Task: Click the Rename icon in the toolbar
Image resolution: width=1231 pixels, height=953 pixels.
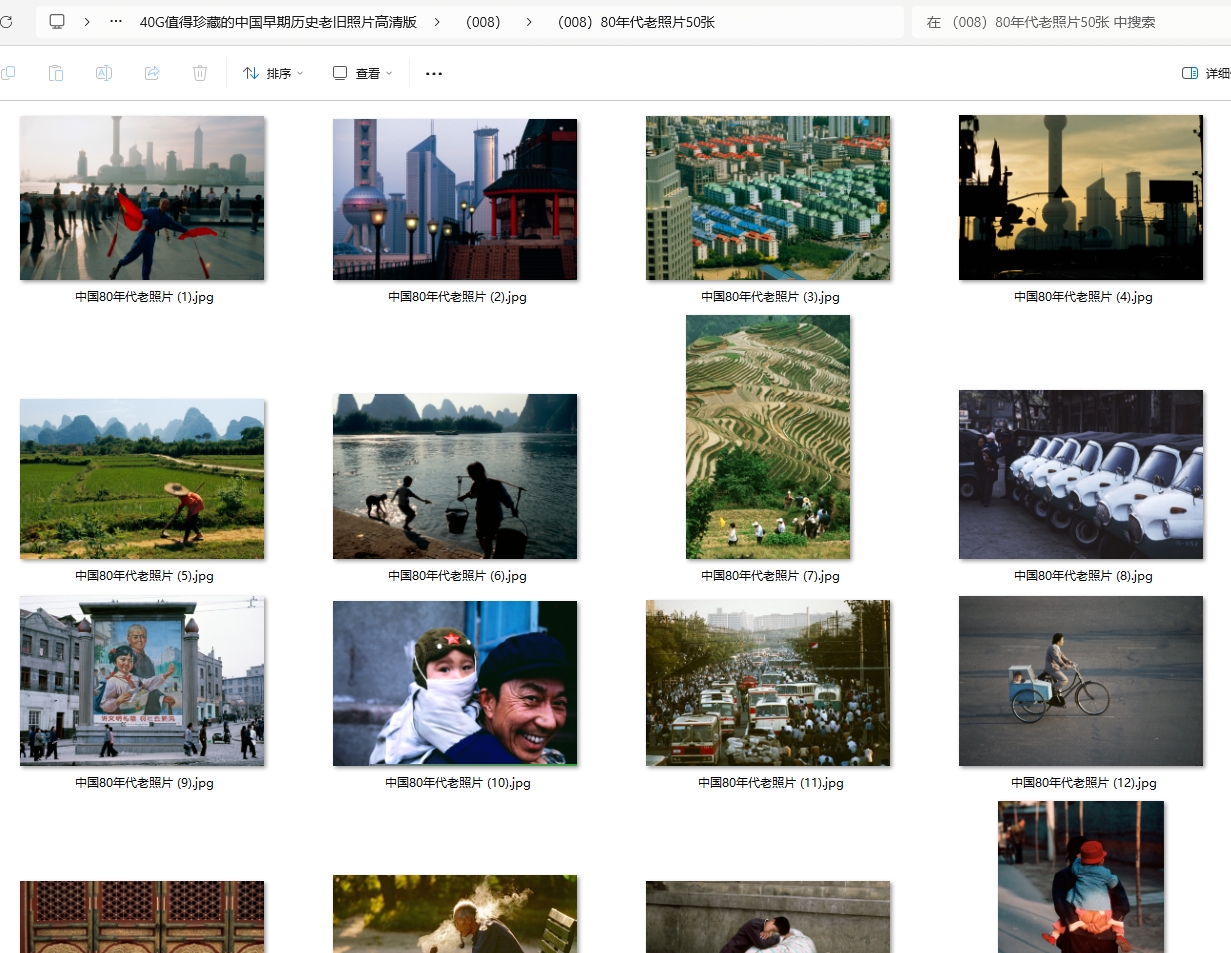Action: [104, 73]
